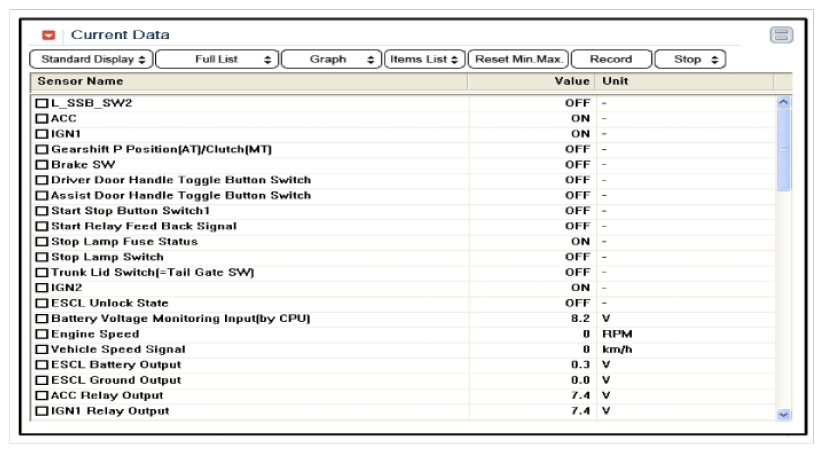Image resolution: width=823 pixels, height=453 pixels.
Task: Click the scrollbar down arrow
Action: click(783, 413)
